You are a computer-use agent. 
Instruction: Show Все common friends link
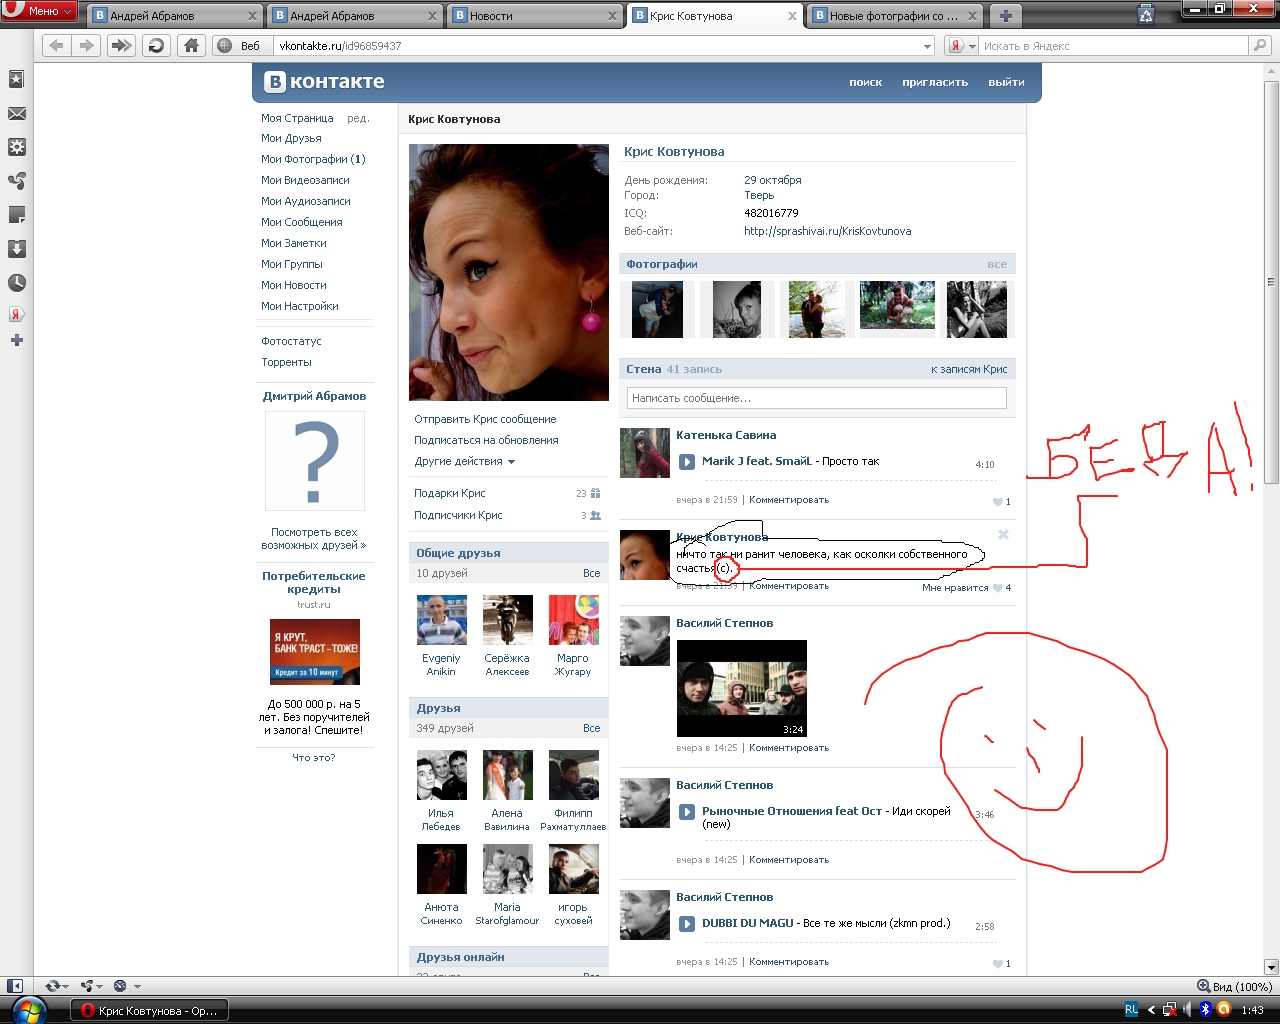click(592, 573)
